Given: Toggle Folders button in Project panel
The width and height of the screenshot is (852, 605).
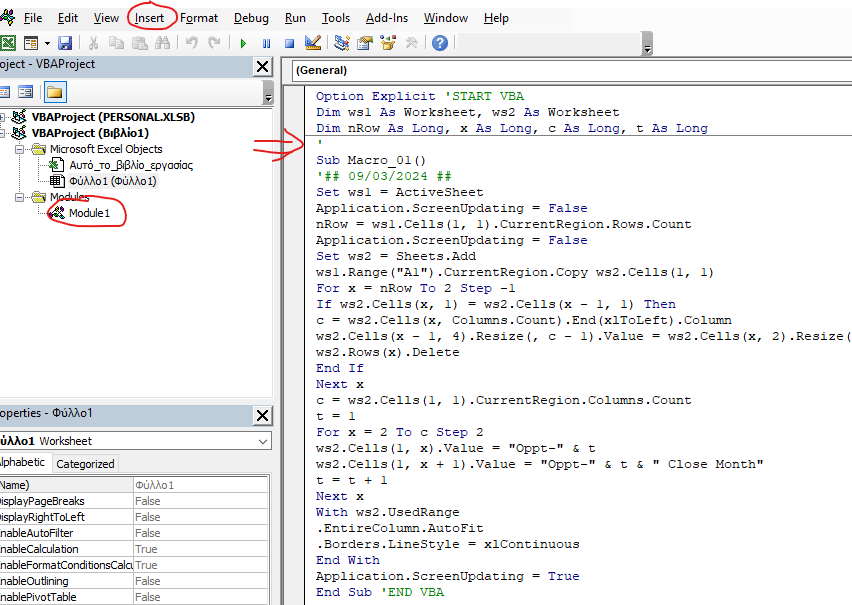Looking at the screenshot, I should 54,92.
